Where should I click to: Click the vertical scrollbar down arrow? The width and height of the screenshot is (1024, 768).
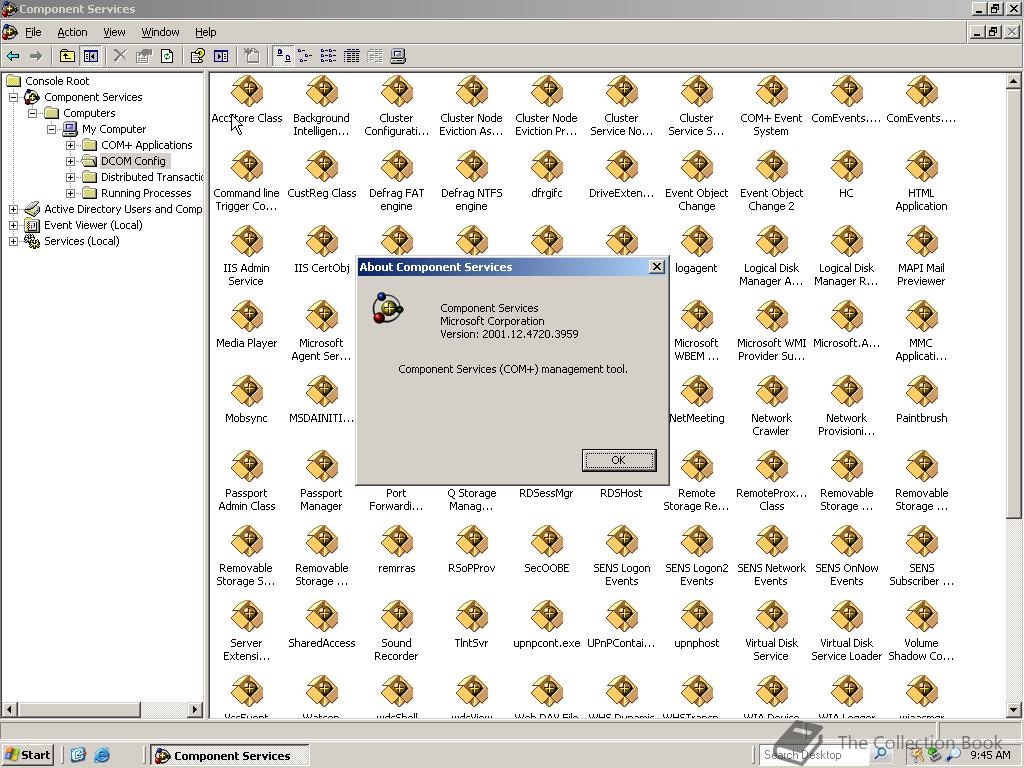click(1013, 709)
